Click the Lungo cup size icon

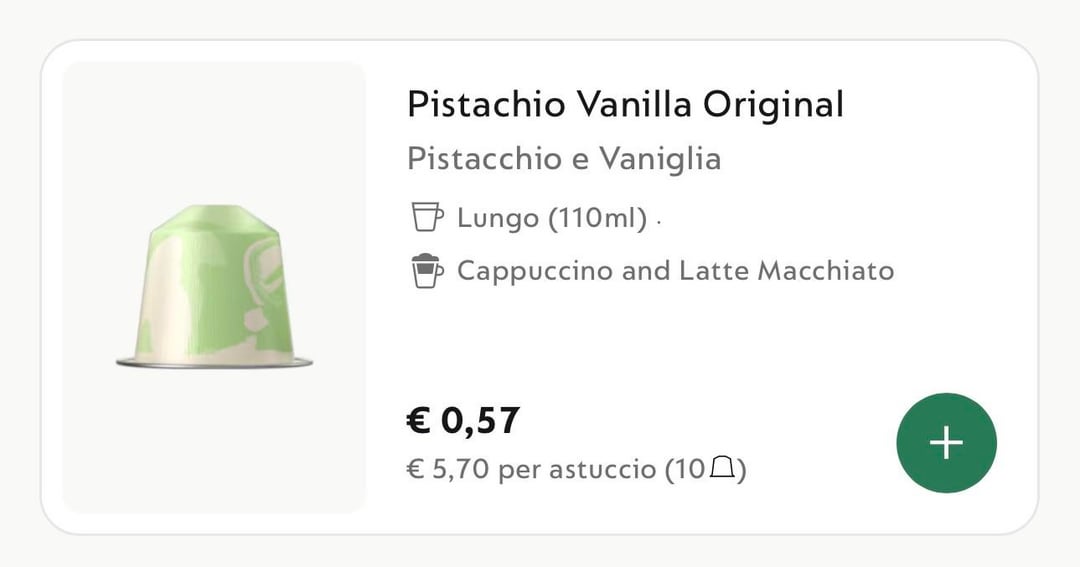click(x=426, y=217)
